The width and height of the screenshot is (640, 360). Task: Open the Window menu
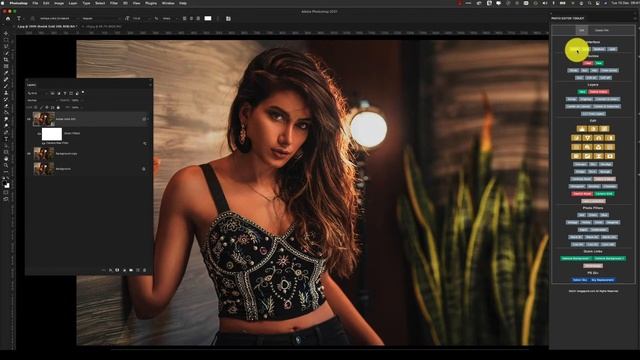coord(168,3)
